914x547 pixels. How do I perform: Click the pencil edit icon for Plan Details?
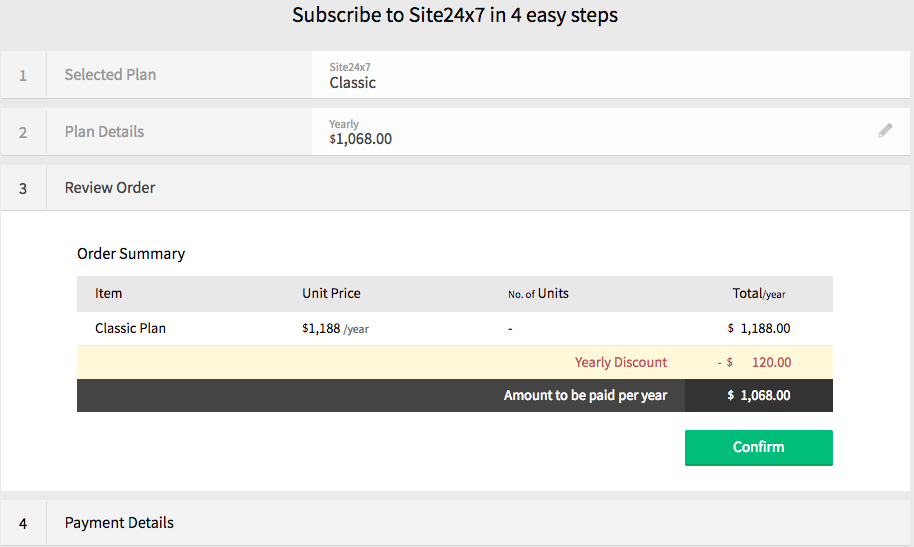click(x=885, y=130)
